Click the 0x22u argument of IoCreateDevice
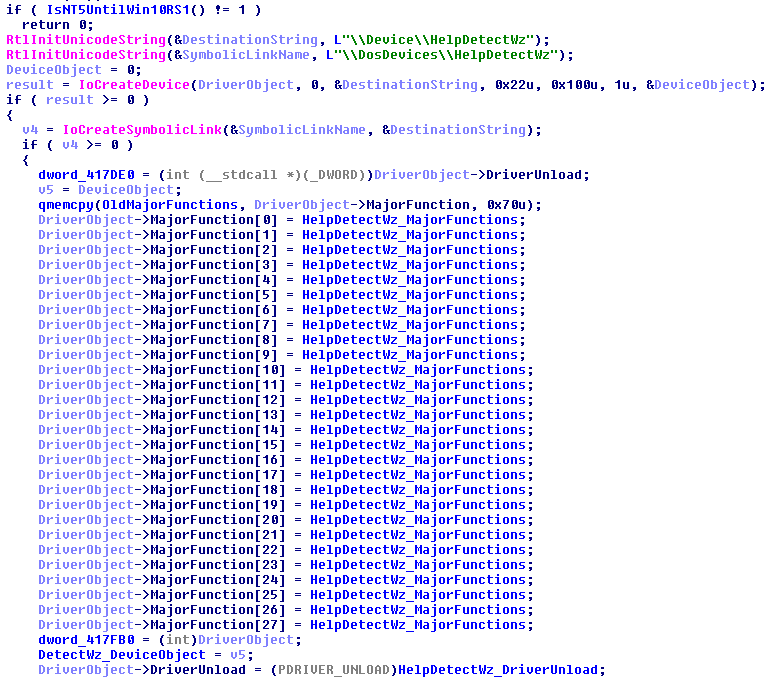 click(514, 85)
